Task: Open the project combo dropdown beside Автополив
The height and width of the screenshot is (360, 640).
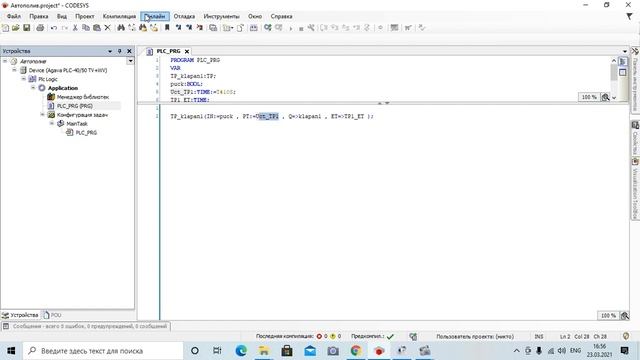Action: pos(130,61)
